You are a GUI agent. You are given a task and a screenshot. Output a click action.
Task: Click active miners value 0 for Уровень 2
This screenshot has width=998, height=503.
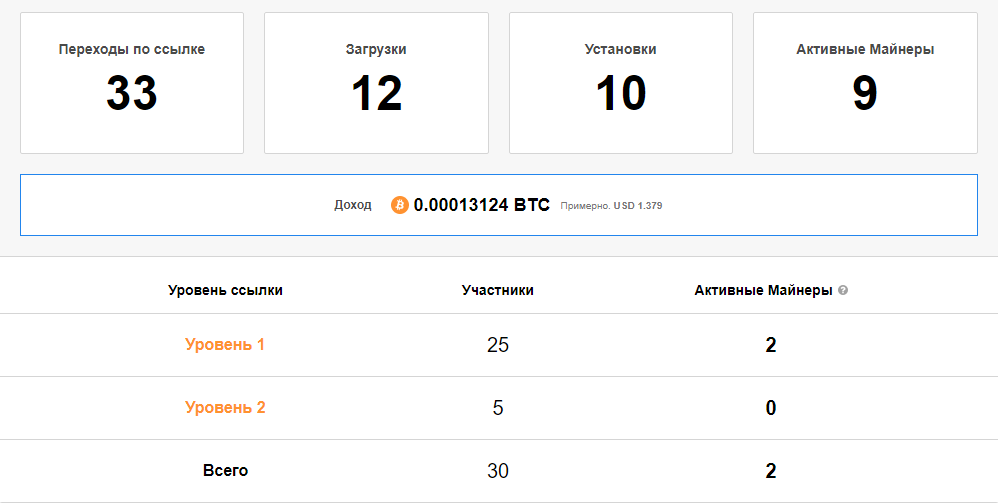tap(771, 409)
